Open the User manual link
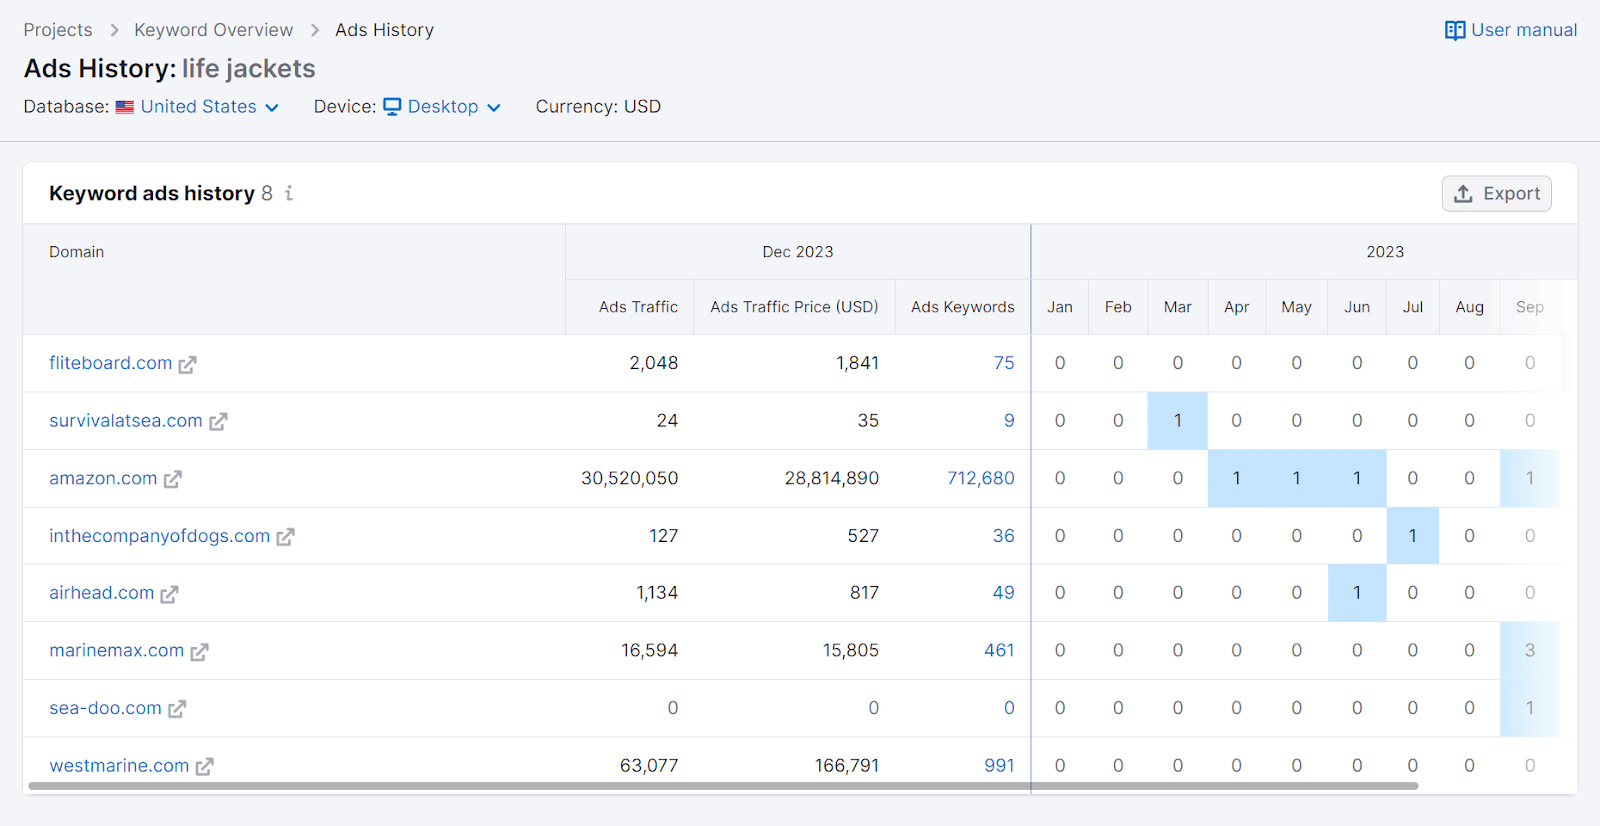Screen dimensions: 1600x826 pos(1511,30)
